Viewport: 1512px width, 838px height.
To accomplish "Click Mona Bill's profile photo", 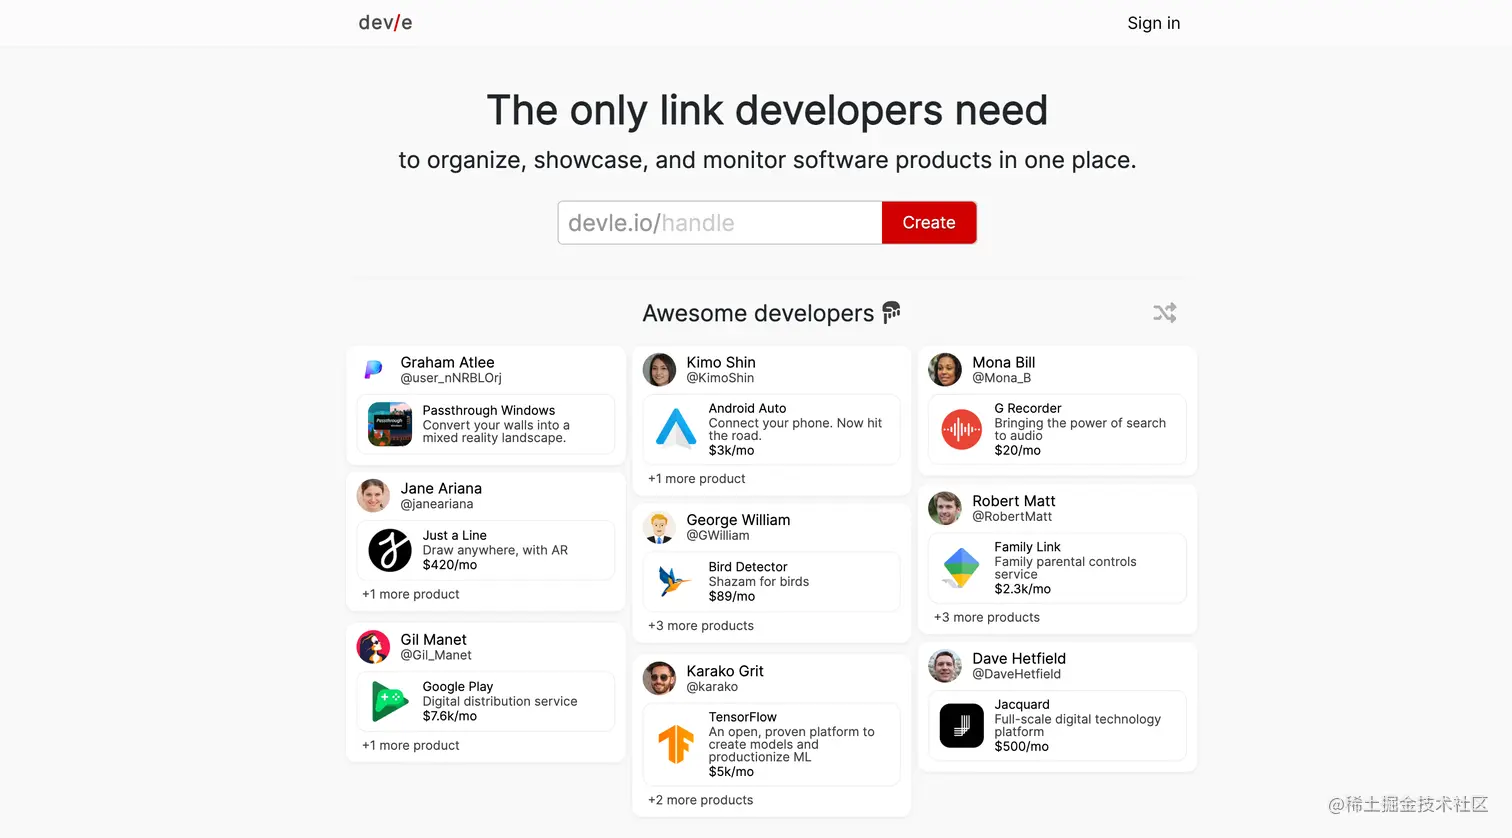I will [x=945, y=369].
